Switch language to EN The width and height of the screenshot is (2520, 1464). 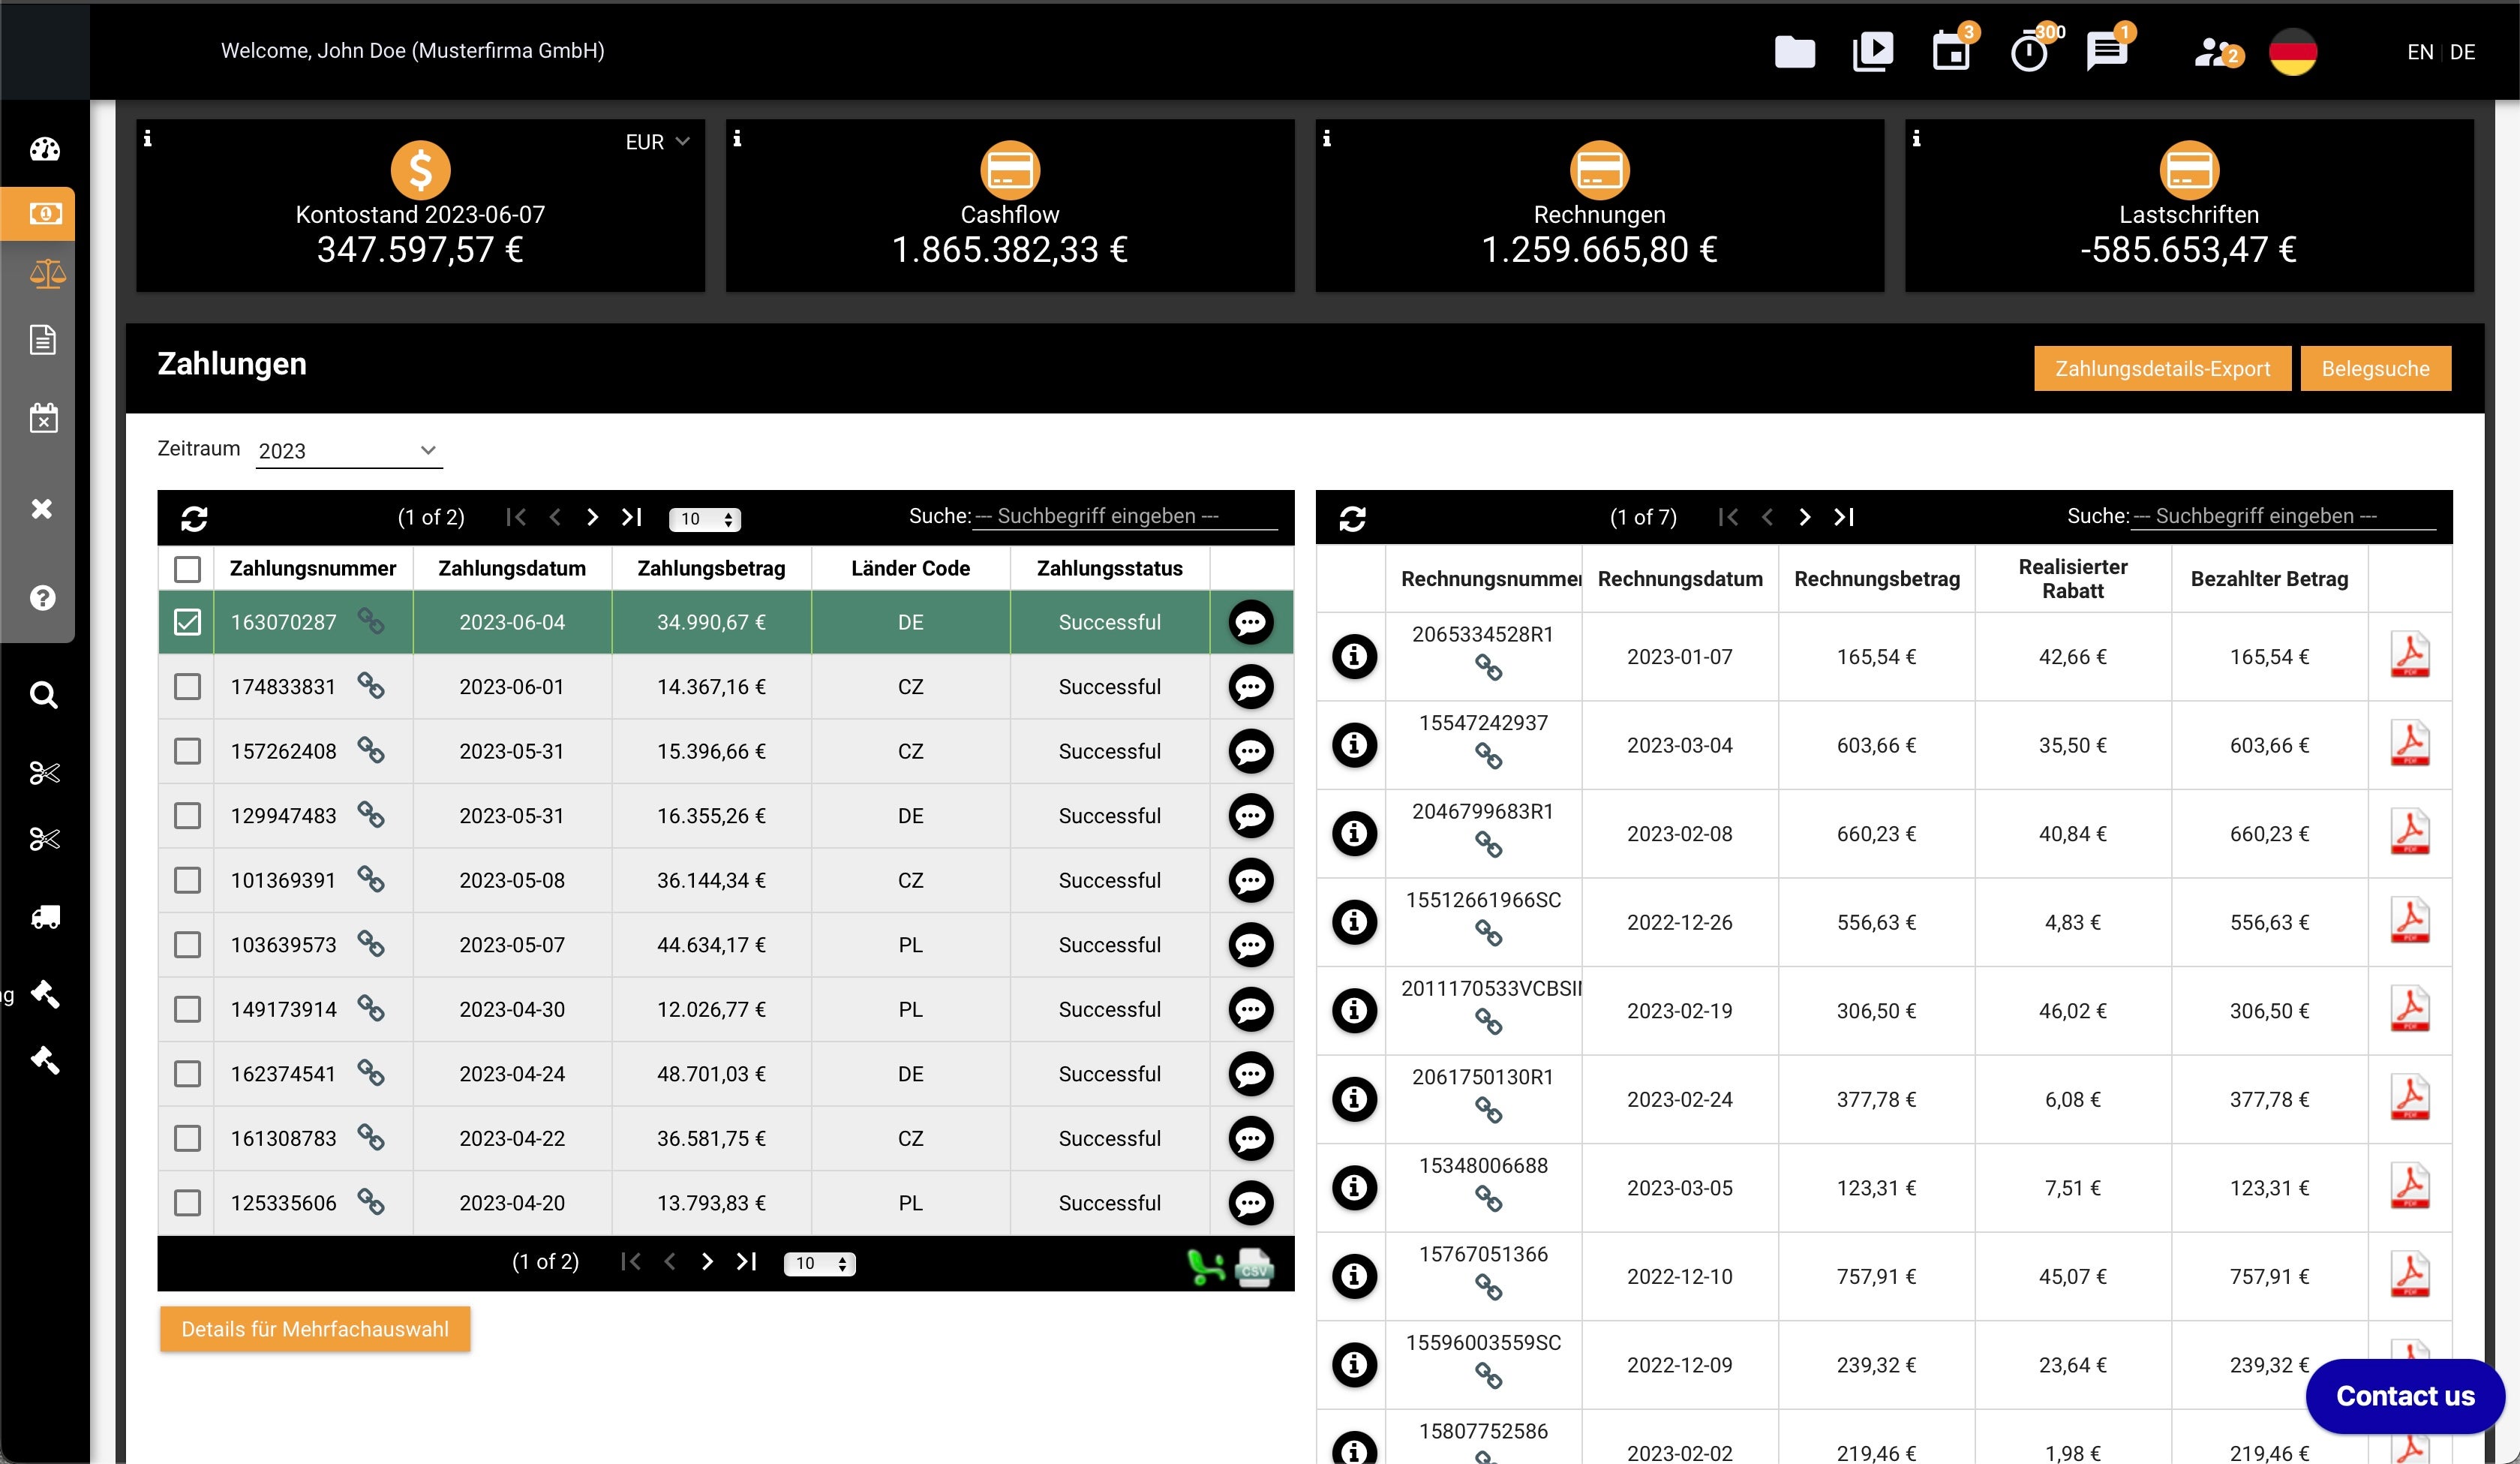[x=2419, y=52]
